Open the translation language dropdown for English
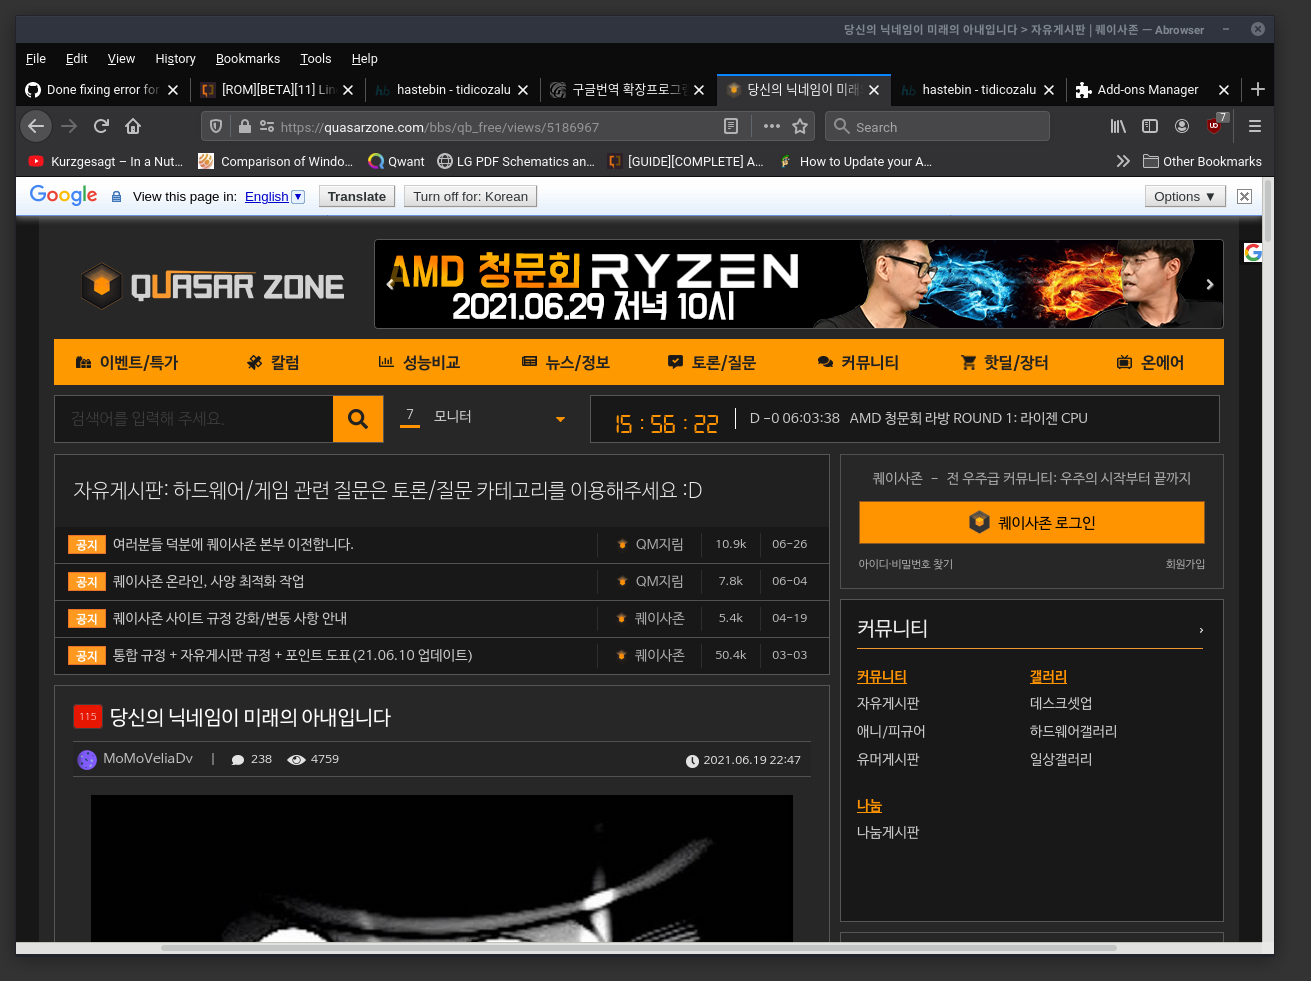This screenshot has height=981, width=1311. 298,197
